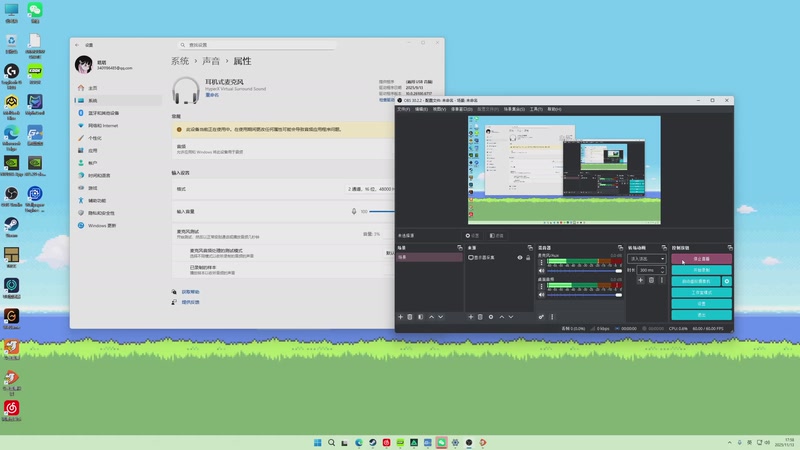Adjust the desktop audio volume slider in the OBS mixer
800x450 pixels.
584,294
